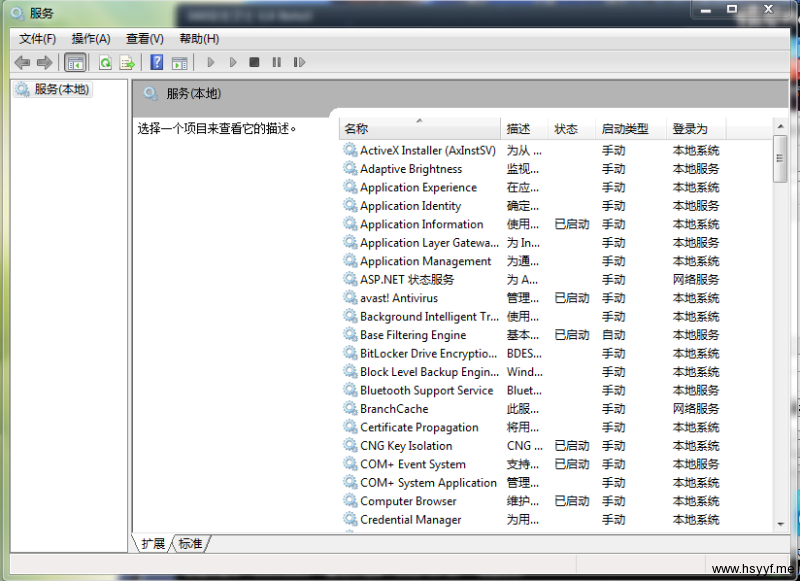Image resolution: width=800 pixels, height=581 pixels.
Task: Sort by the 启动类型 column header
Action: click(x=625, y=129)
